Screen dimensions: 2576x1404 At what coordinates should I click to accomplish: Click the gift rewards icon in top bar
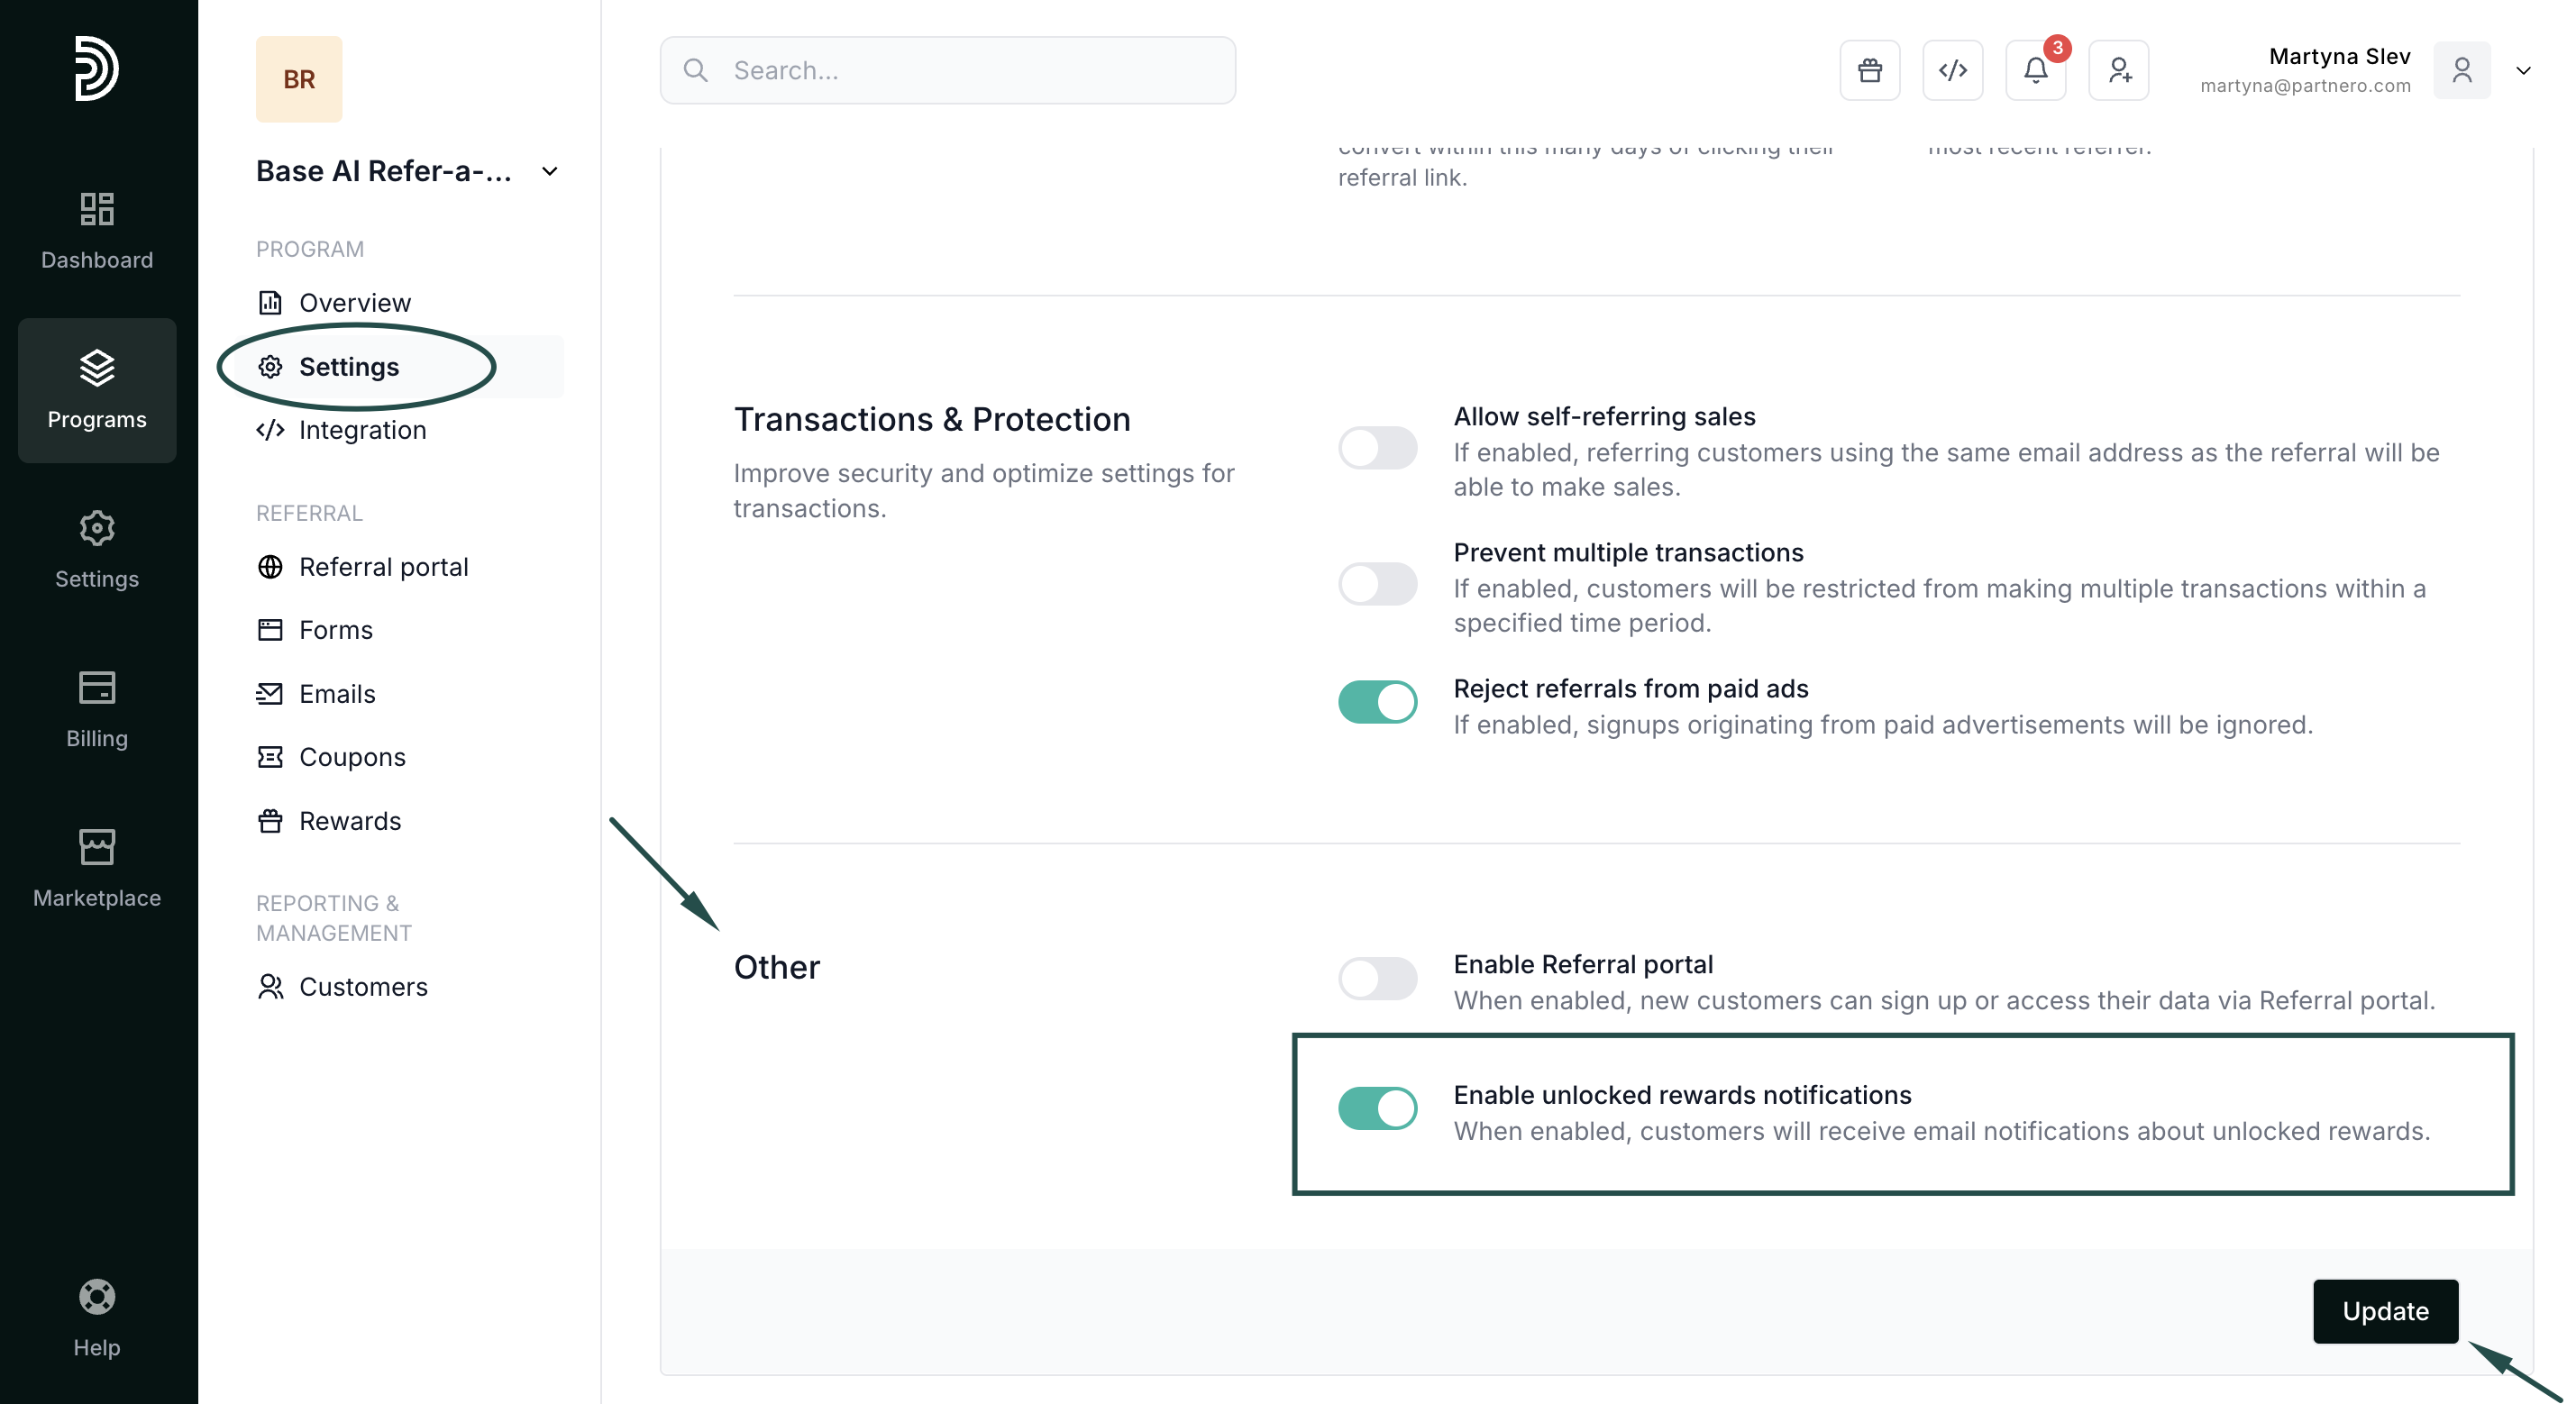(1869, 70)
